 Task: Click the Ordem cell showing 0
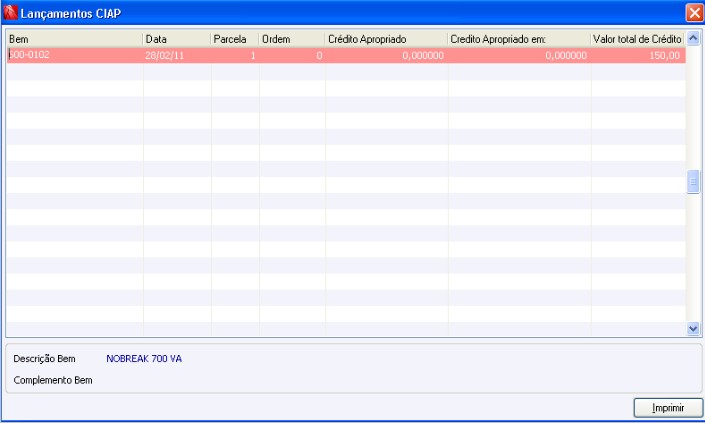pos(292,55)
